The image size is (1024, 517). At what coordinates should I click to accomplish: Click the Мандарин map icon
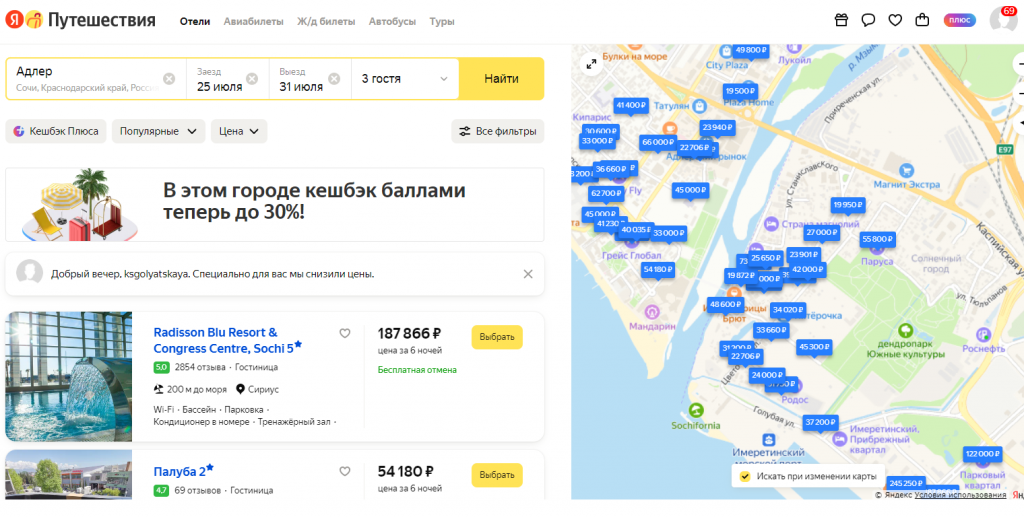(651, 311)
